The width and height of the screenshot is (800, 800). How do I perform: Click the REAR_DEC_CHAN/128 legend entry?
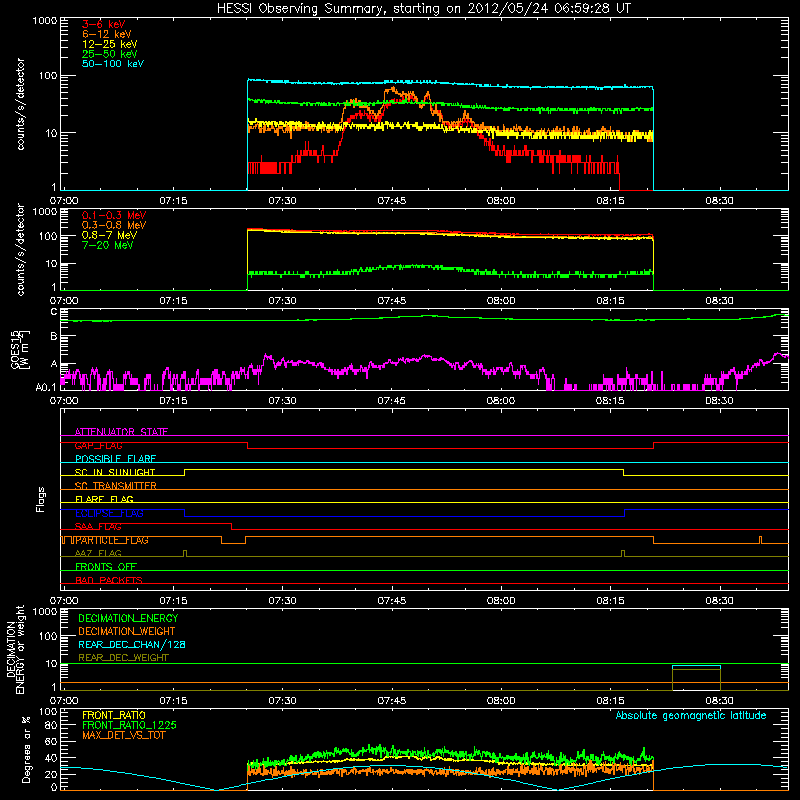132,645
